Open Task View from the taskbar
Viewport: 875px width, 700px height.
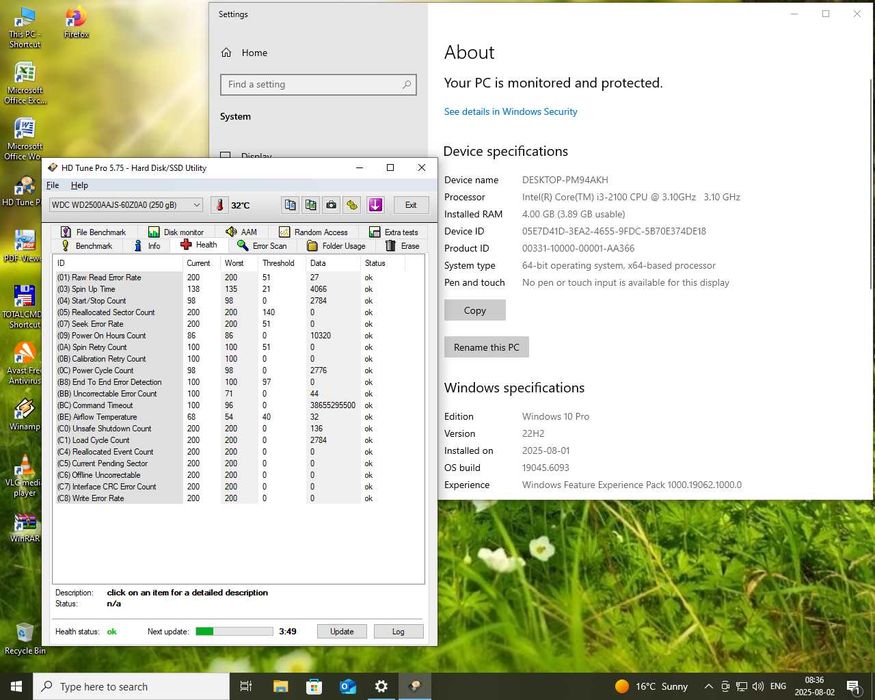click(246, 686)
